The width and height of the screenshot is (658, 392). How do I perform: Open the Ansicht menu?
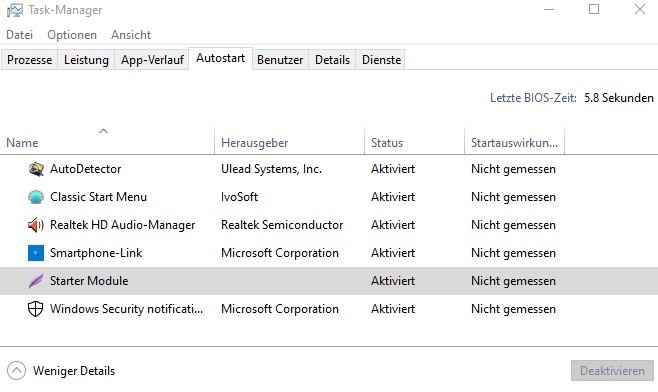coord(131,35)
